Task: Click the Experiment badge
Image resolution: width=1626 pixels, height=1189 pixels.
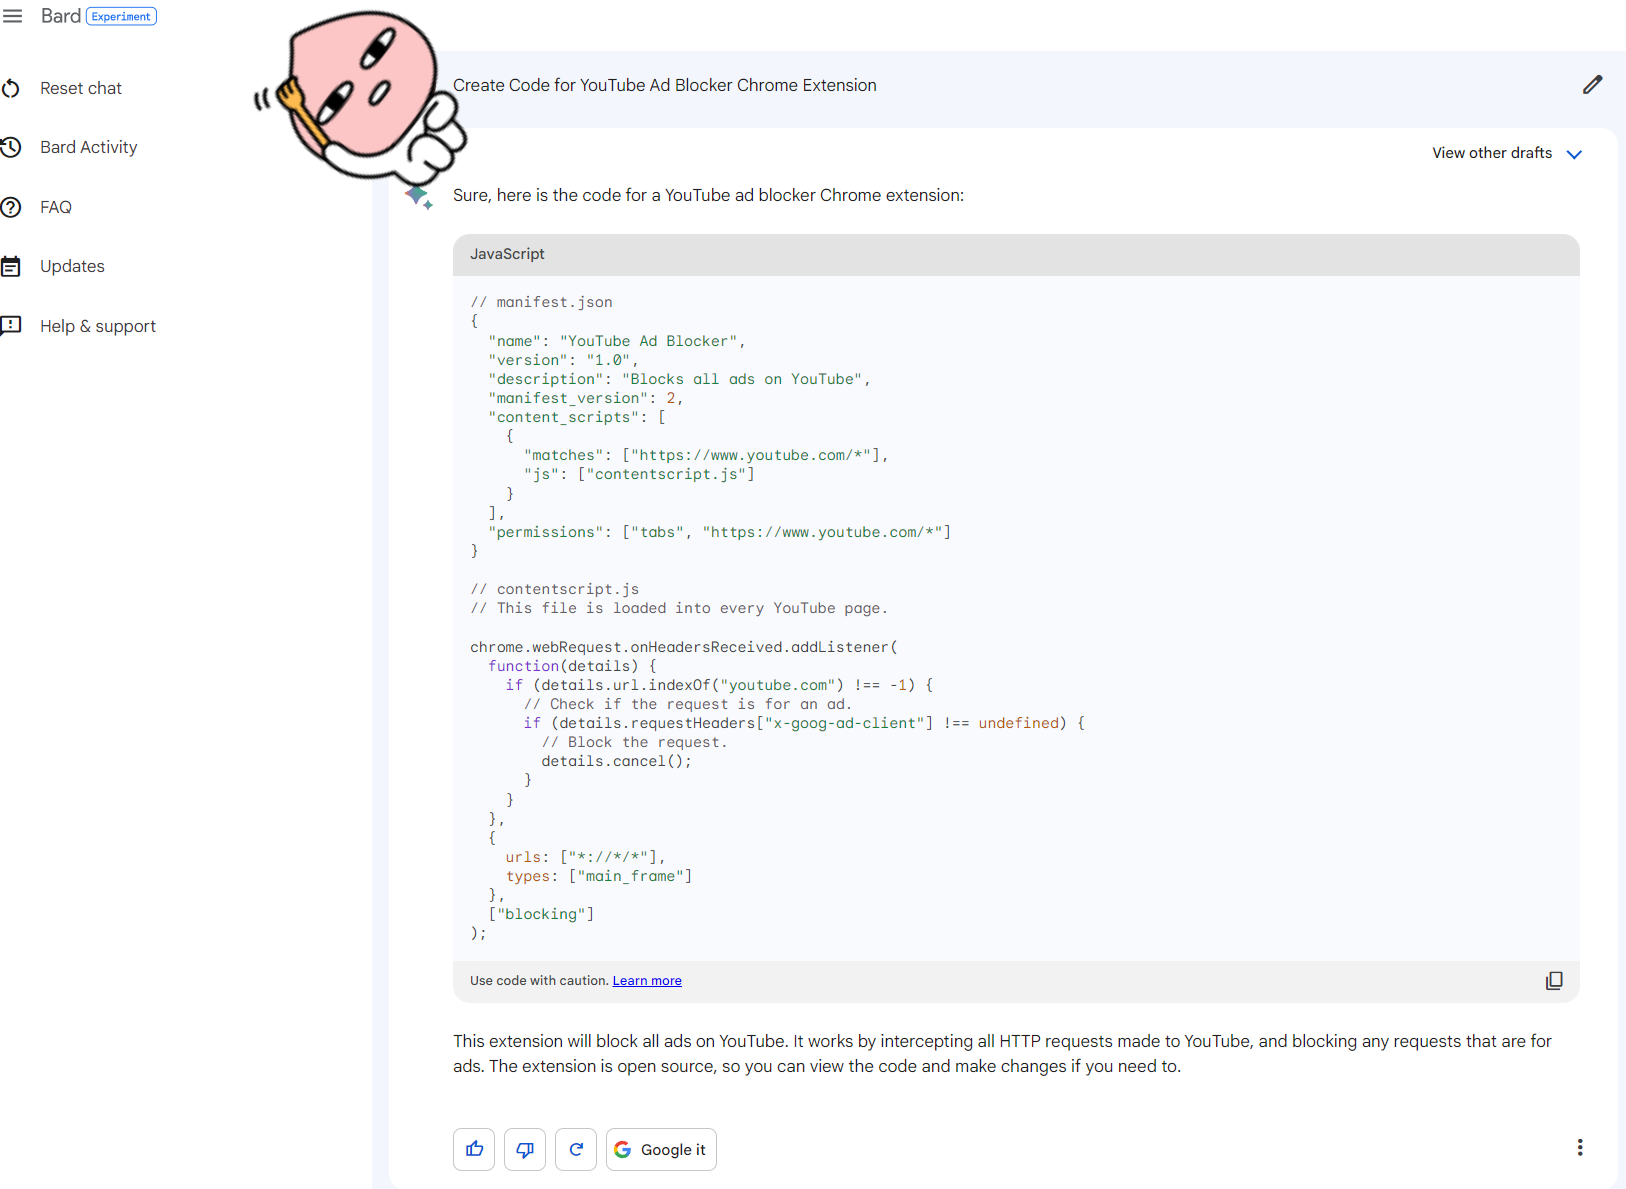Action: point(121,17)
